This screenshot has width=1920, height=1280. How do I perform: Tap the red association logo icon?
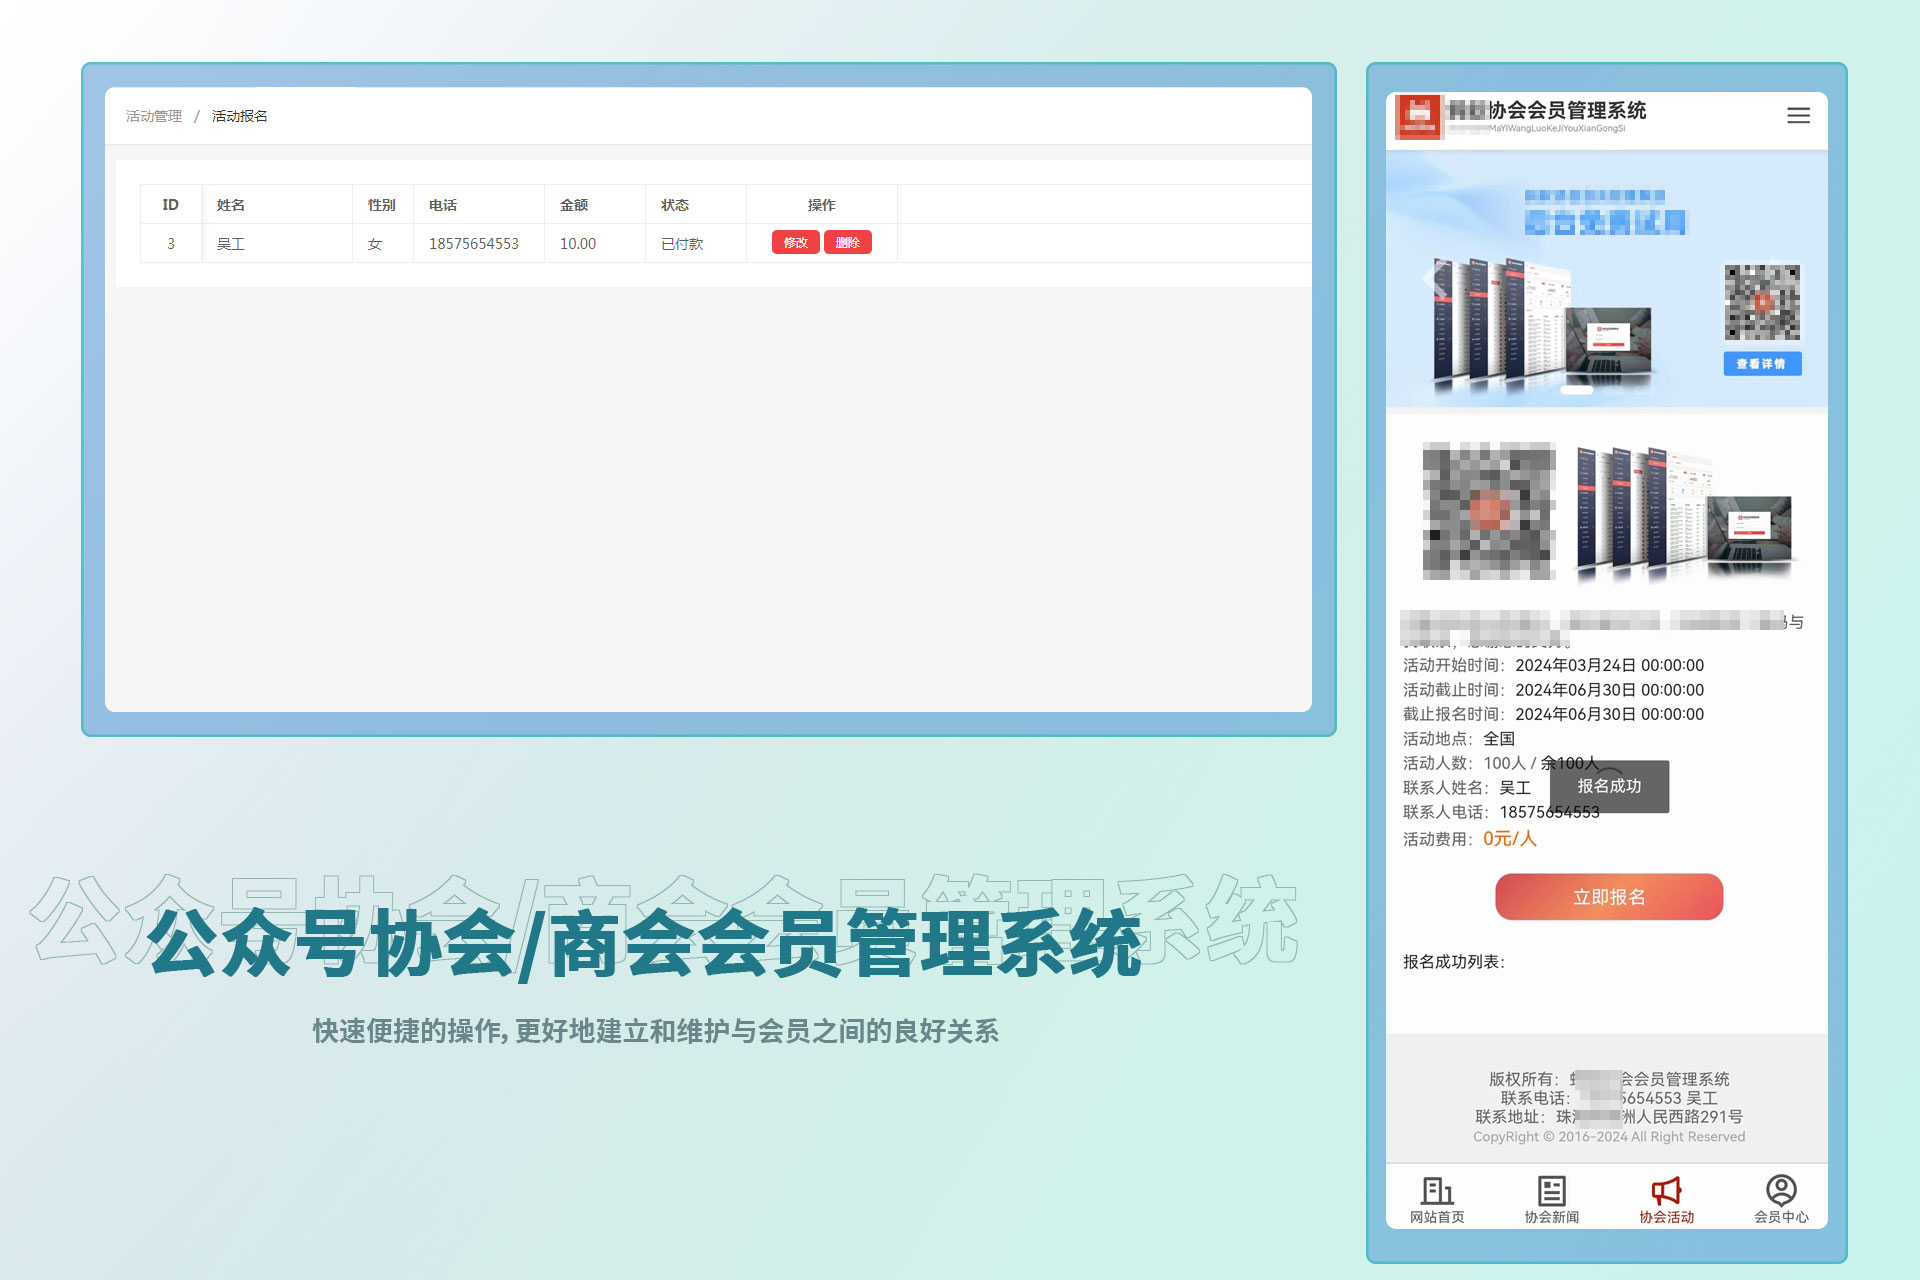(1418, 117)
